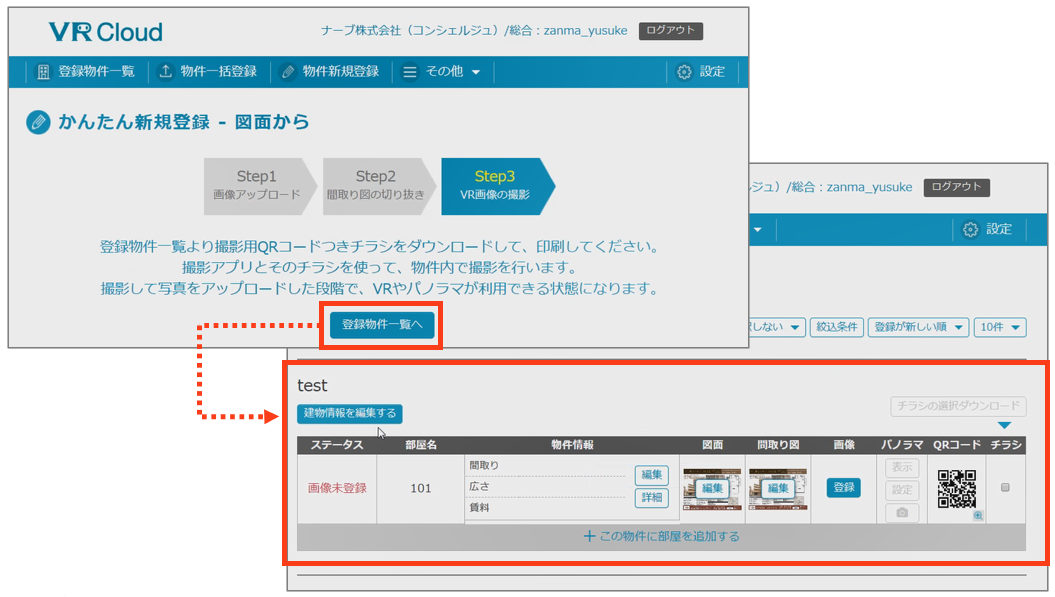Click the pencil icon beside かんたん新規登録 heading
This screenshot has width=1055, height=597.
click(x=38, y=123)
